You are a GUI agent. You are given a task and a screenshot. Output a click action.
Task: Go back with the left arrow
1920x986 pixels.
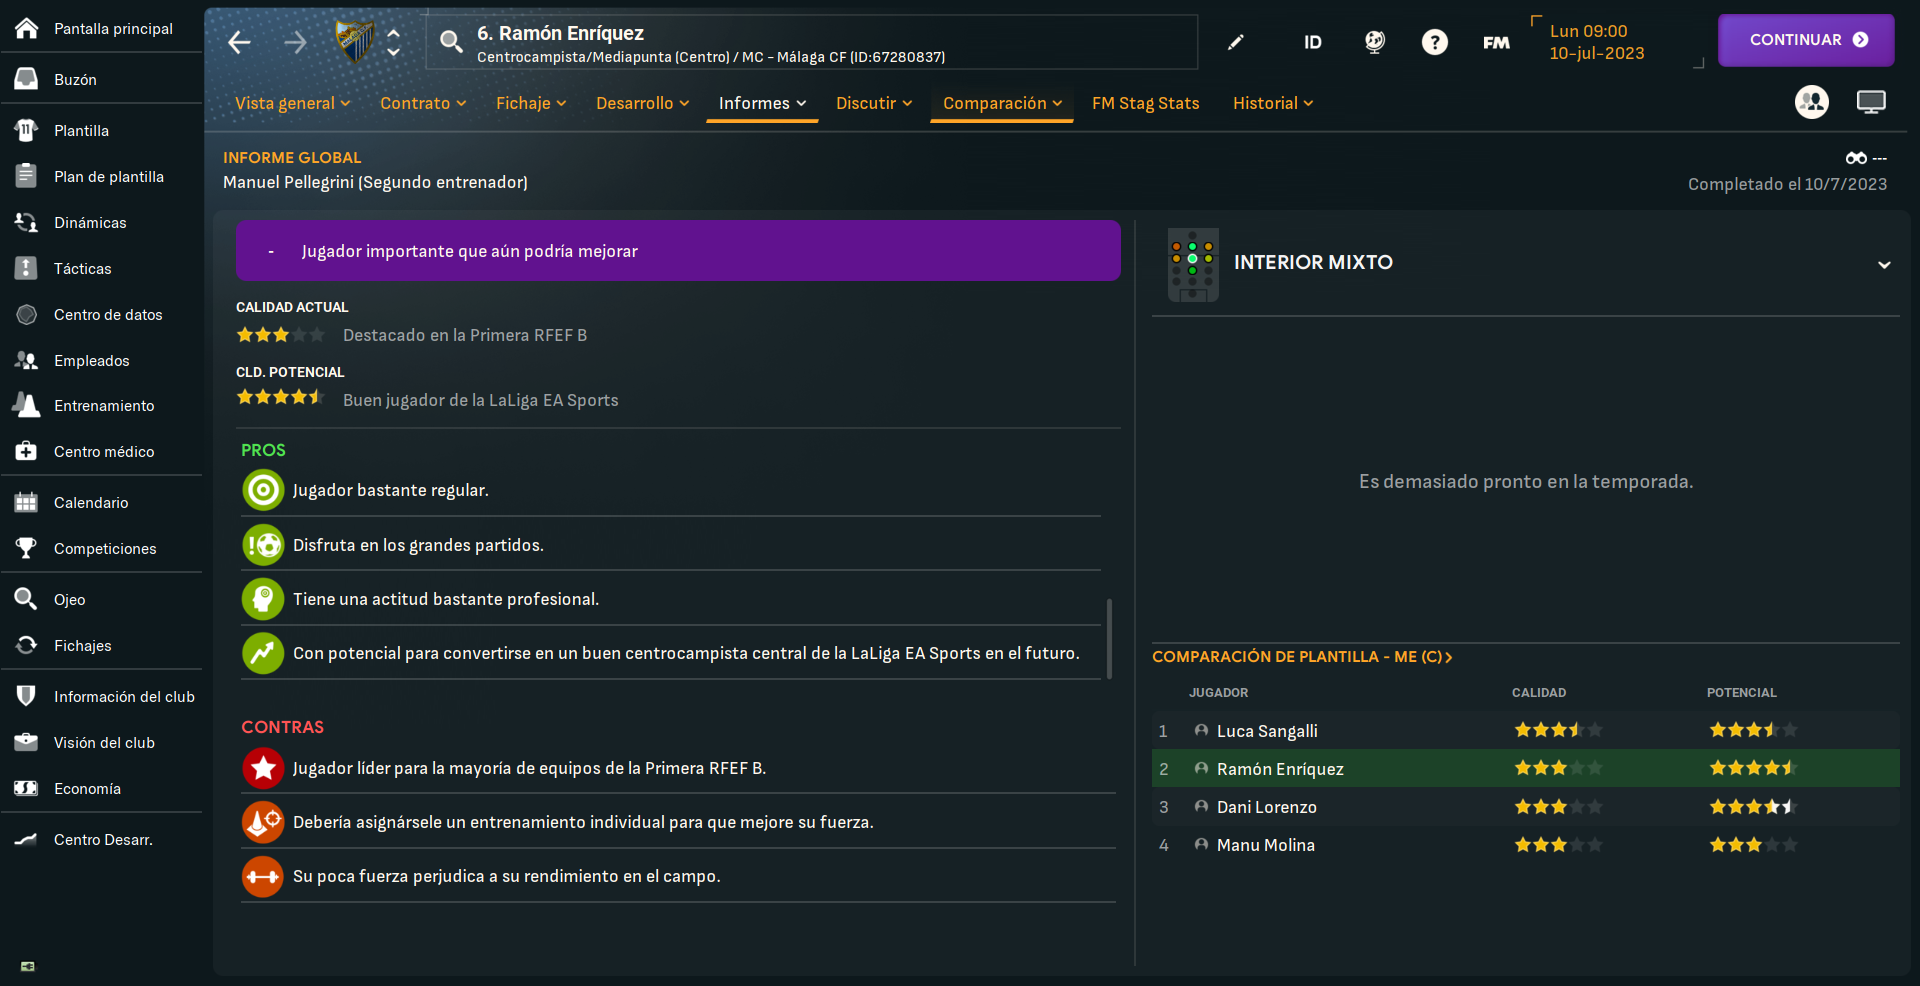click(x=239, y=42)
